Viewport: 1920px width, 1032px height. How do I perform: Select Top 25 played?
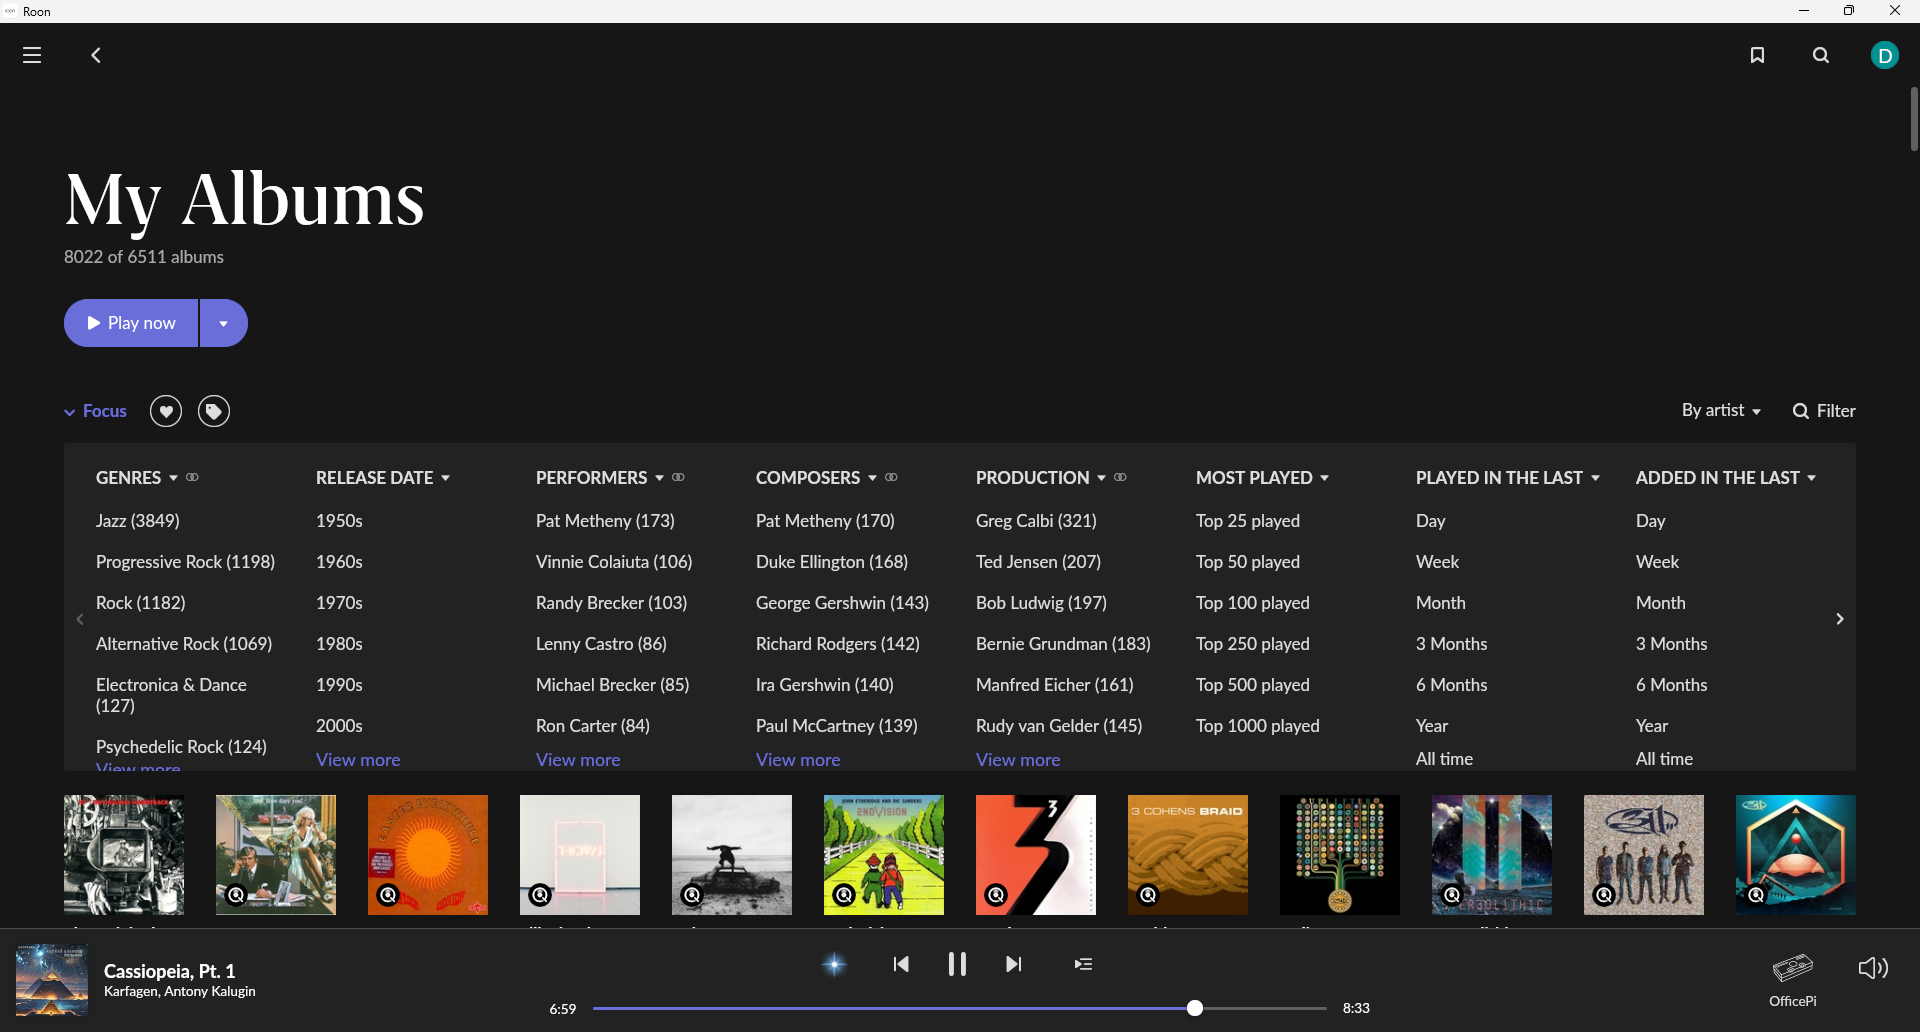[1248, 521]
